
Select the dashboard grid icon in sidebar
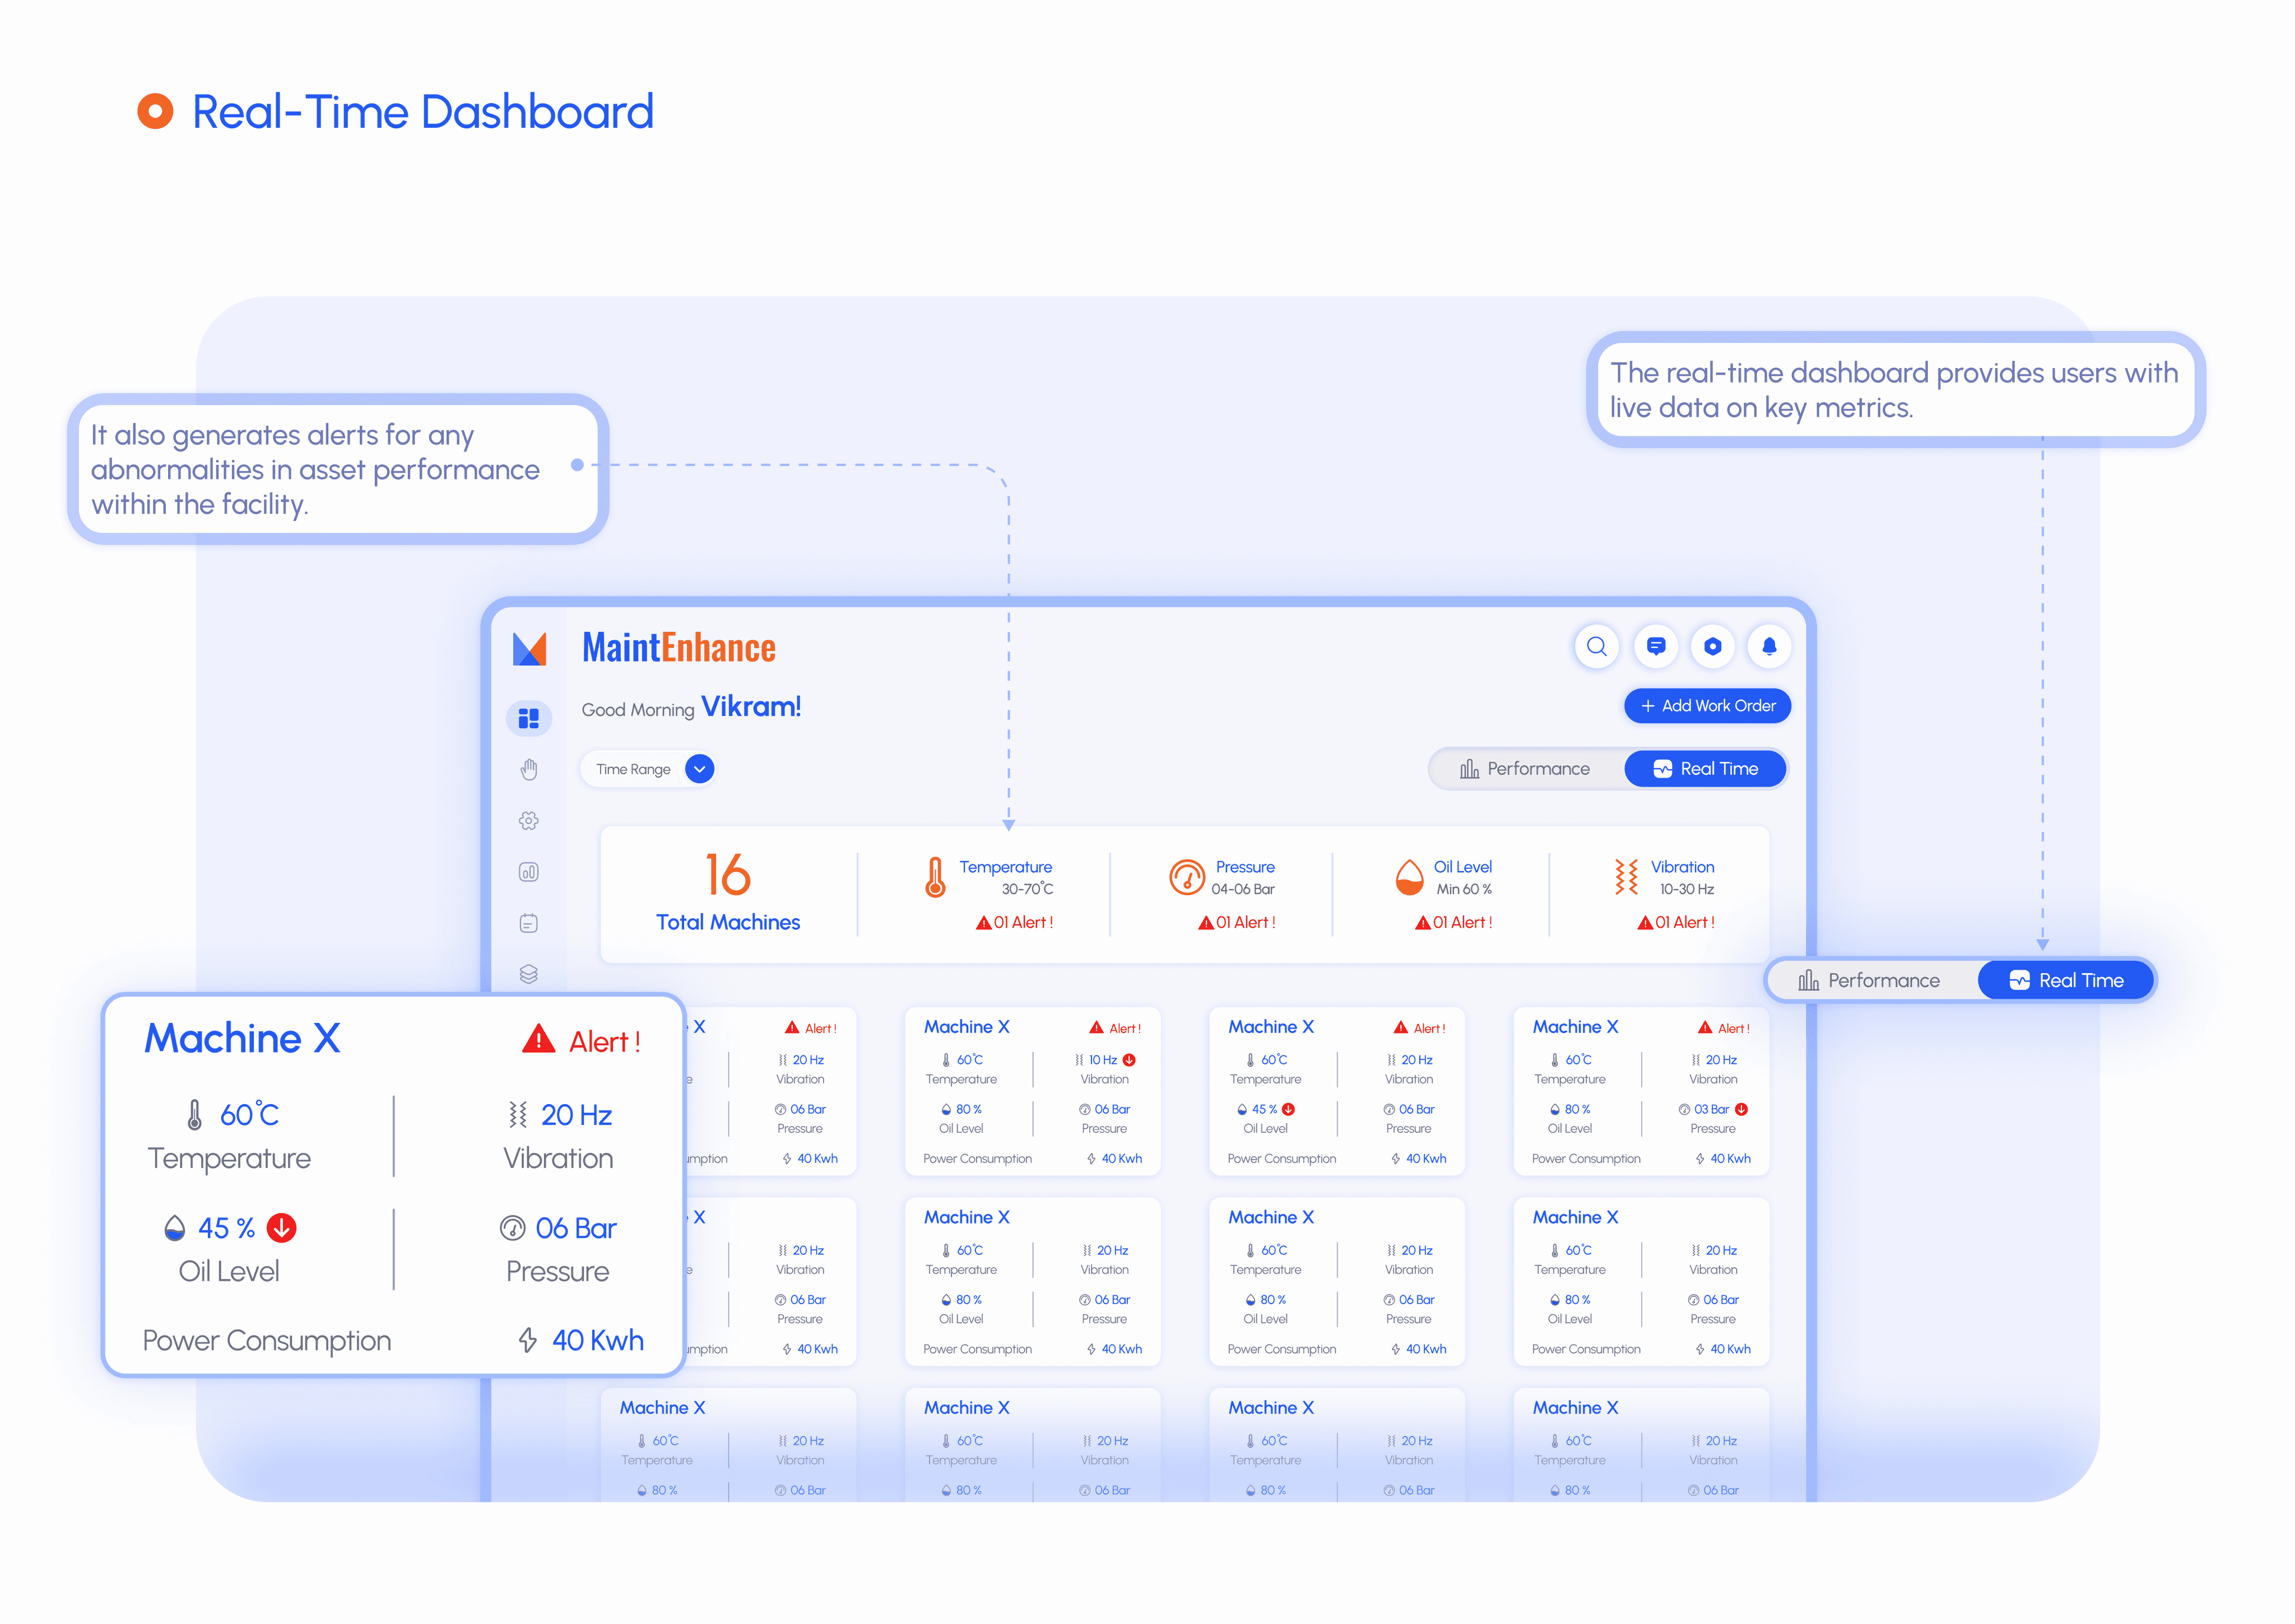pos(529,718)
